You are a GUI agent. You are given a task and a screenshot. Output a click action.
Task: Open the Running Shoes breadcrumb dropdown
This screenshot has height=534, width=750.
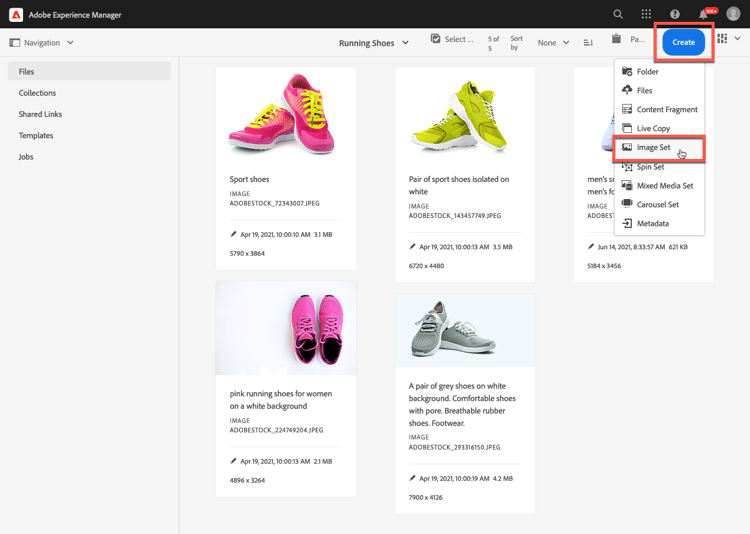[374, 43]
